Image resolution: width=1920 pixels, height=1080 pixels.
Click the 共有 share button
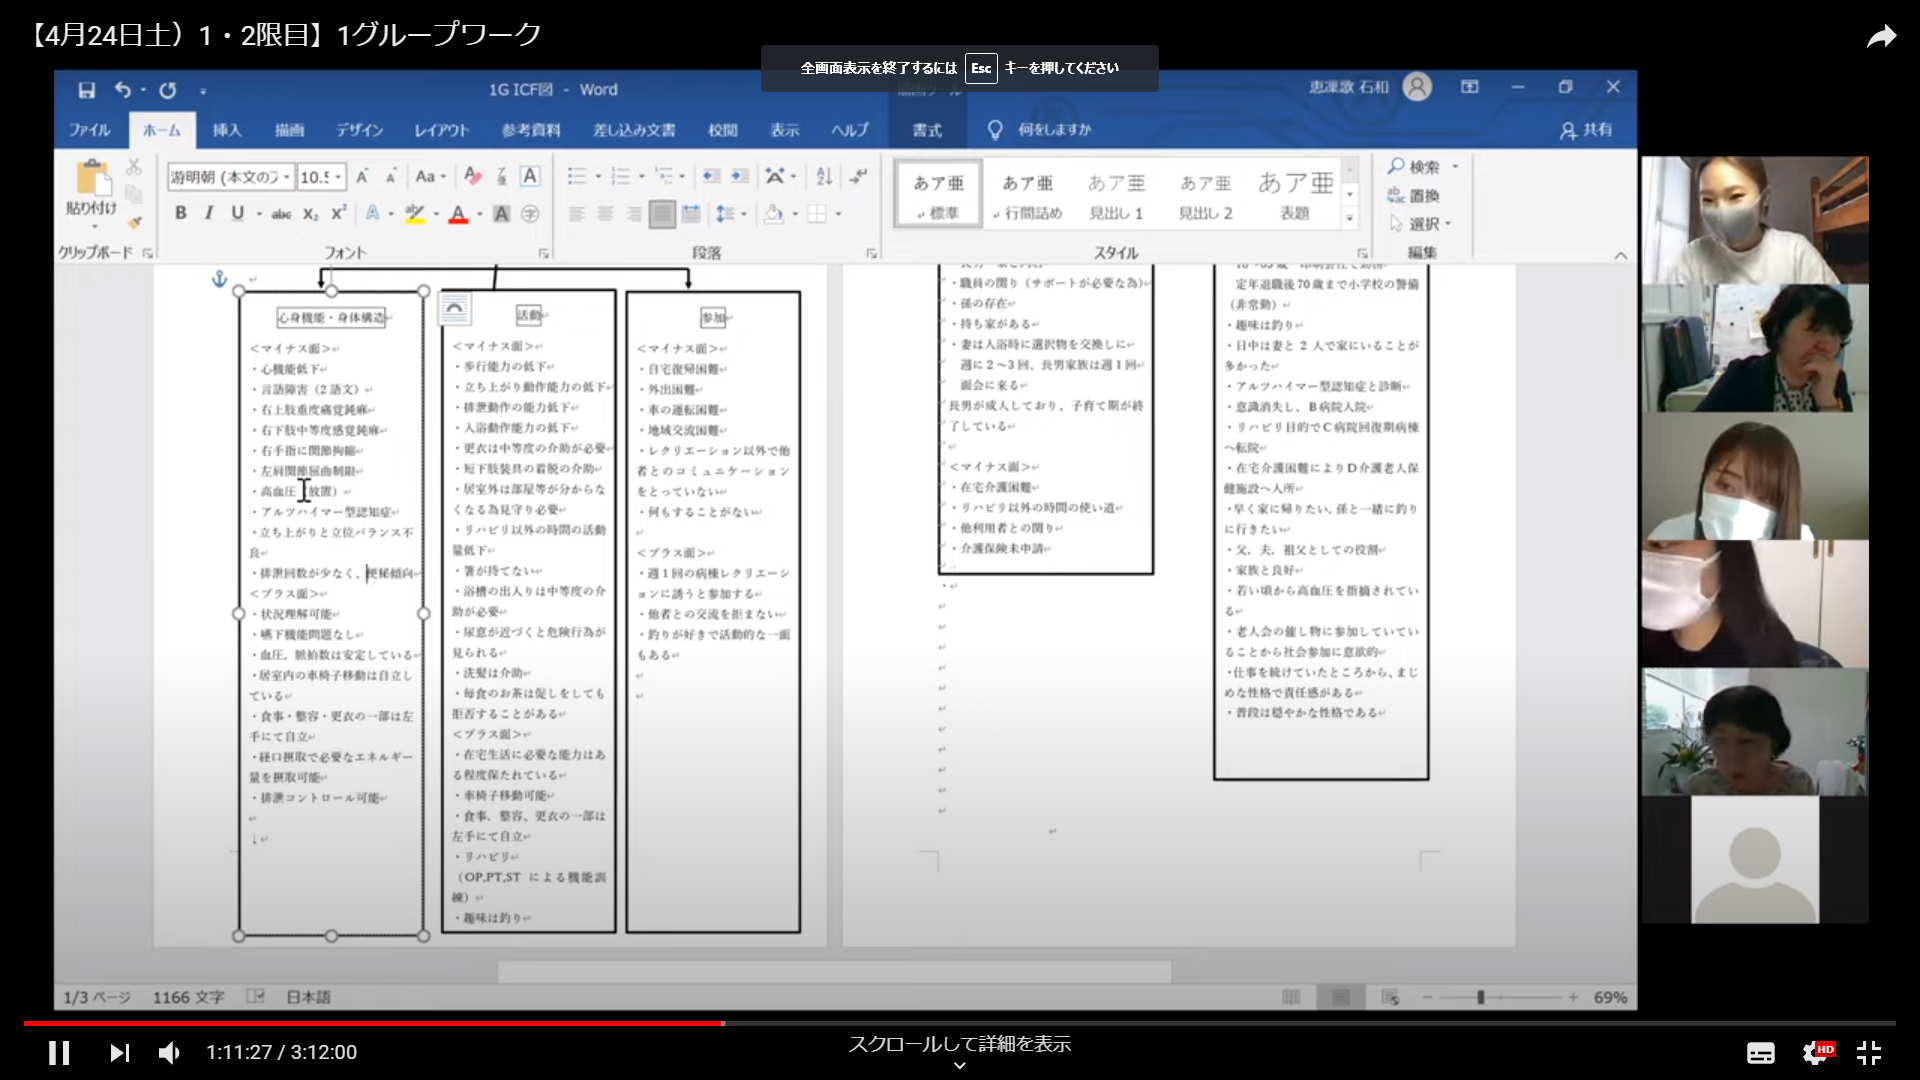(x=1587, y=130)
